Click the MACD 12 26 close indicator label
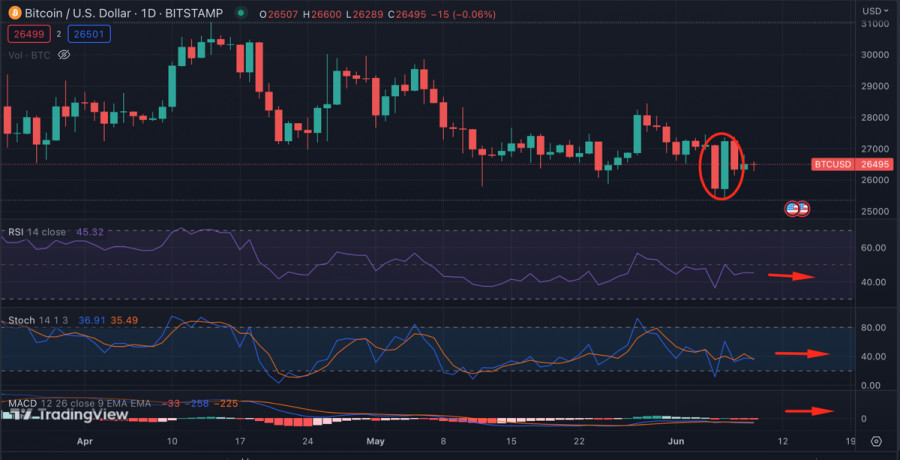The height and width of the screenshot is (460, 900). tap(79, 404)
